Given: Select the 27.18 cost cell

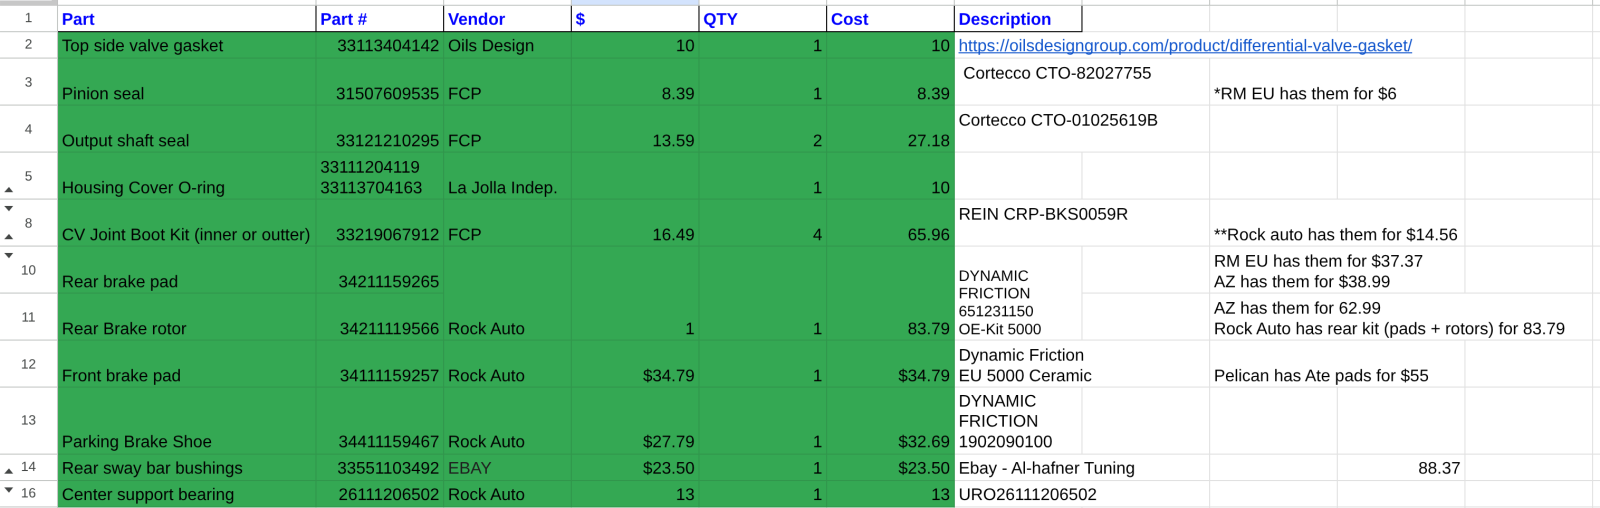Looking at the screenshot, I should 891,129.
